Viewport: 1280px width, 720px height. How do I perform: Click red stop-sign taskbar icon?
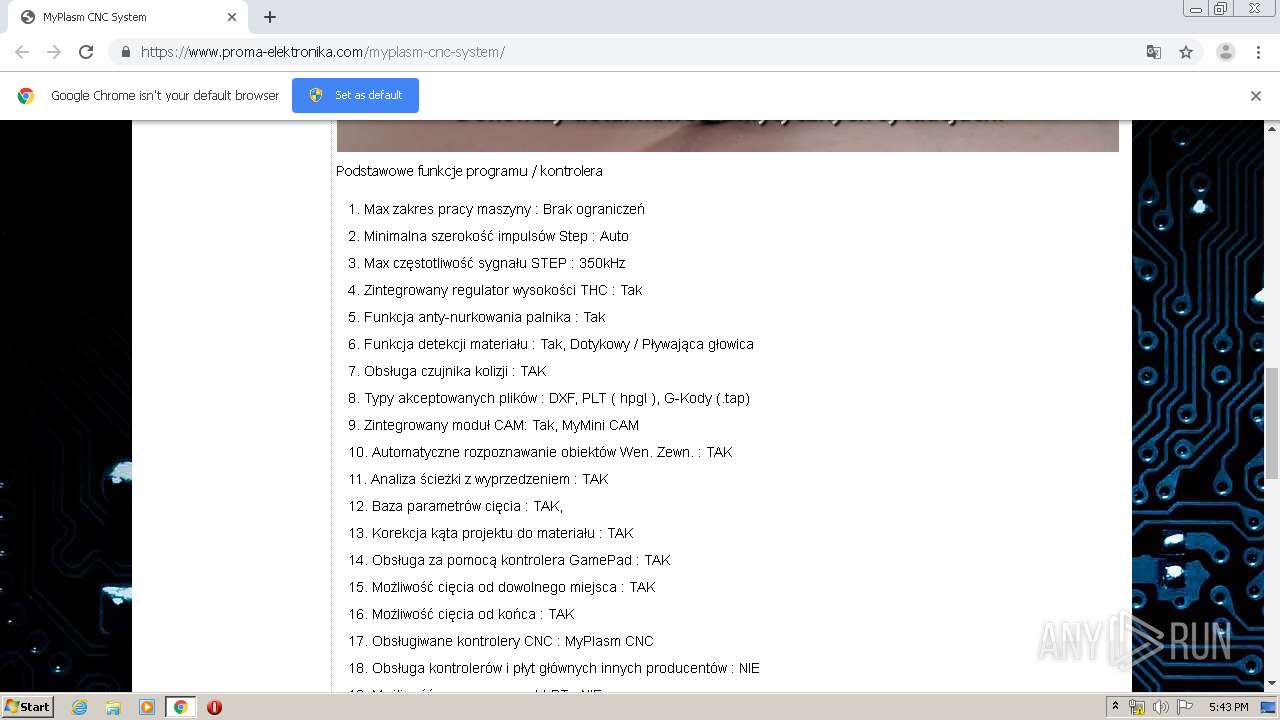tap(214, 707)
